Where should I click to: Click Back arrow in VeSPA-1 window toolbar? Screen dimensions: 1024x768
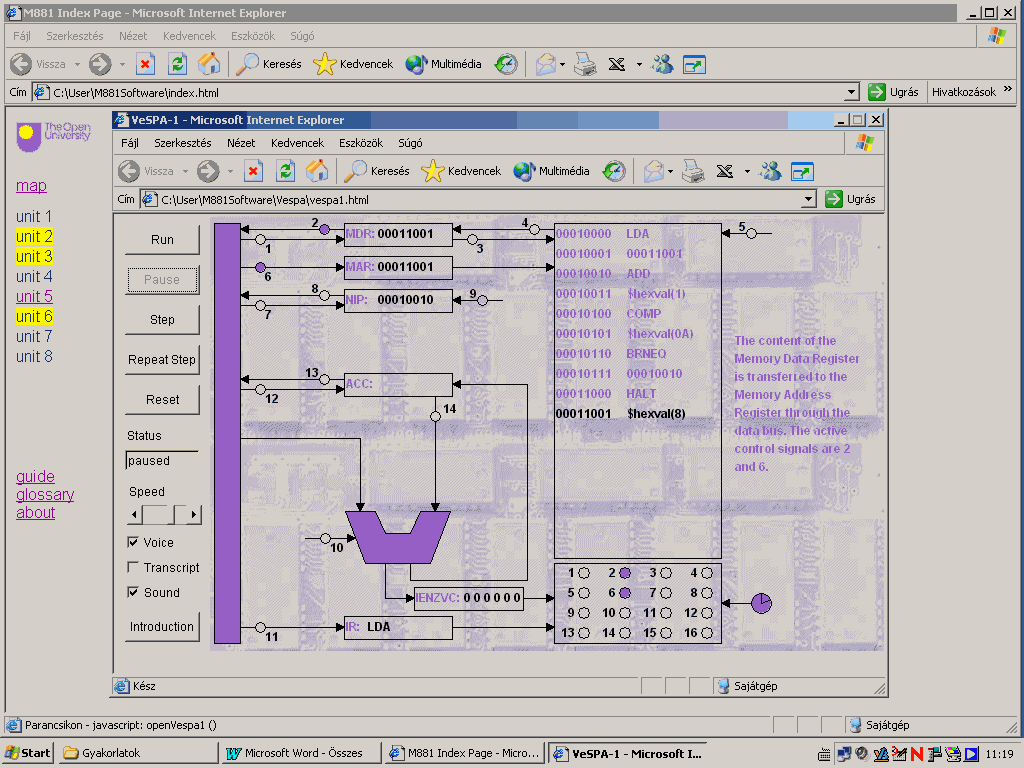coord(129,171)
